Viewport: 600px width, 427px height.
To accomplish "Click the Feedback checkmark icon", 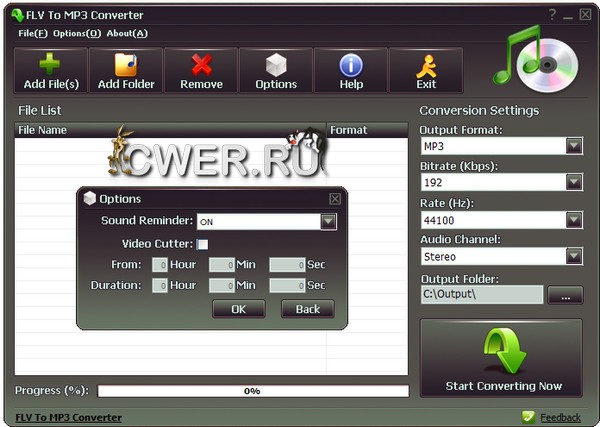I will click(x=528, y=417).
